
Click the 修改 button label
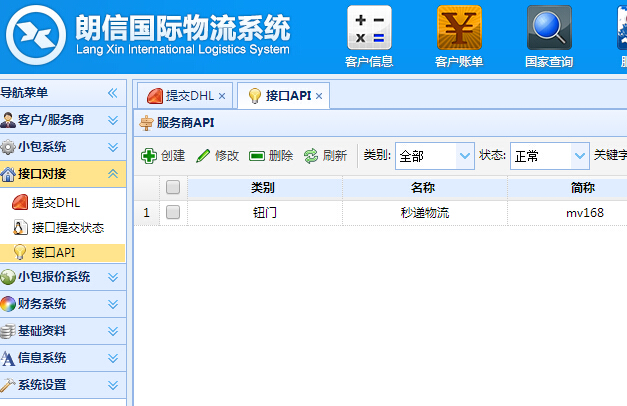[227, 156]
